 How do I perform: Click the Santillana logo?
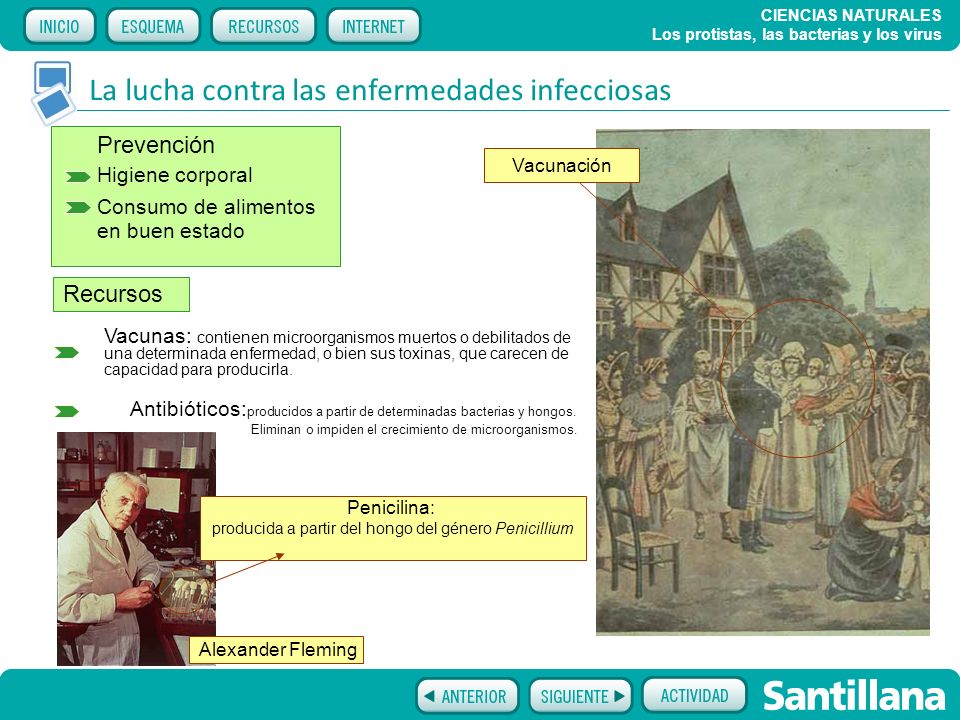click(x=854, y=696)
